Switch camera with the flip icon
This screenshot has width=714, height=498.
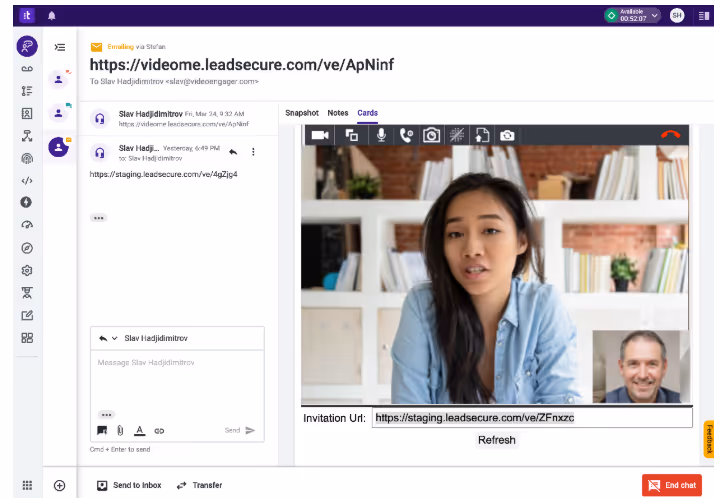[x=507, y=135]
